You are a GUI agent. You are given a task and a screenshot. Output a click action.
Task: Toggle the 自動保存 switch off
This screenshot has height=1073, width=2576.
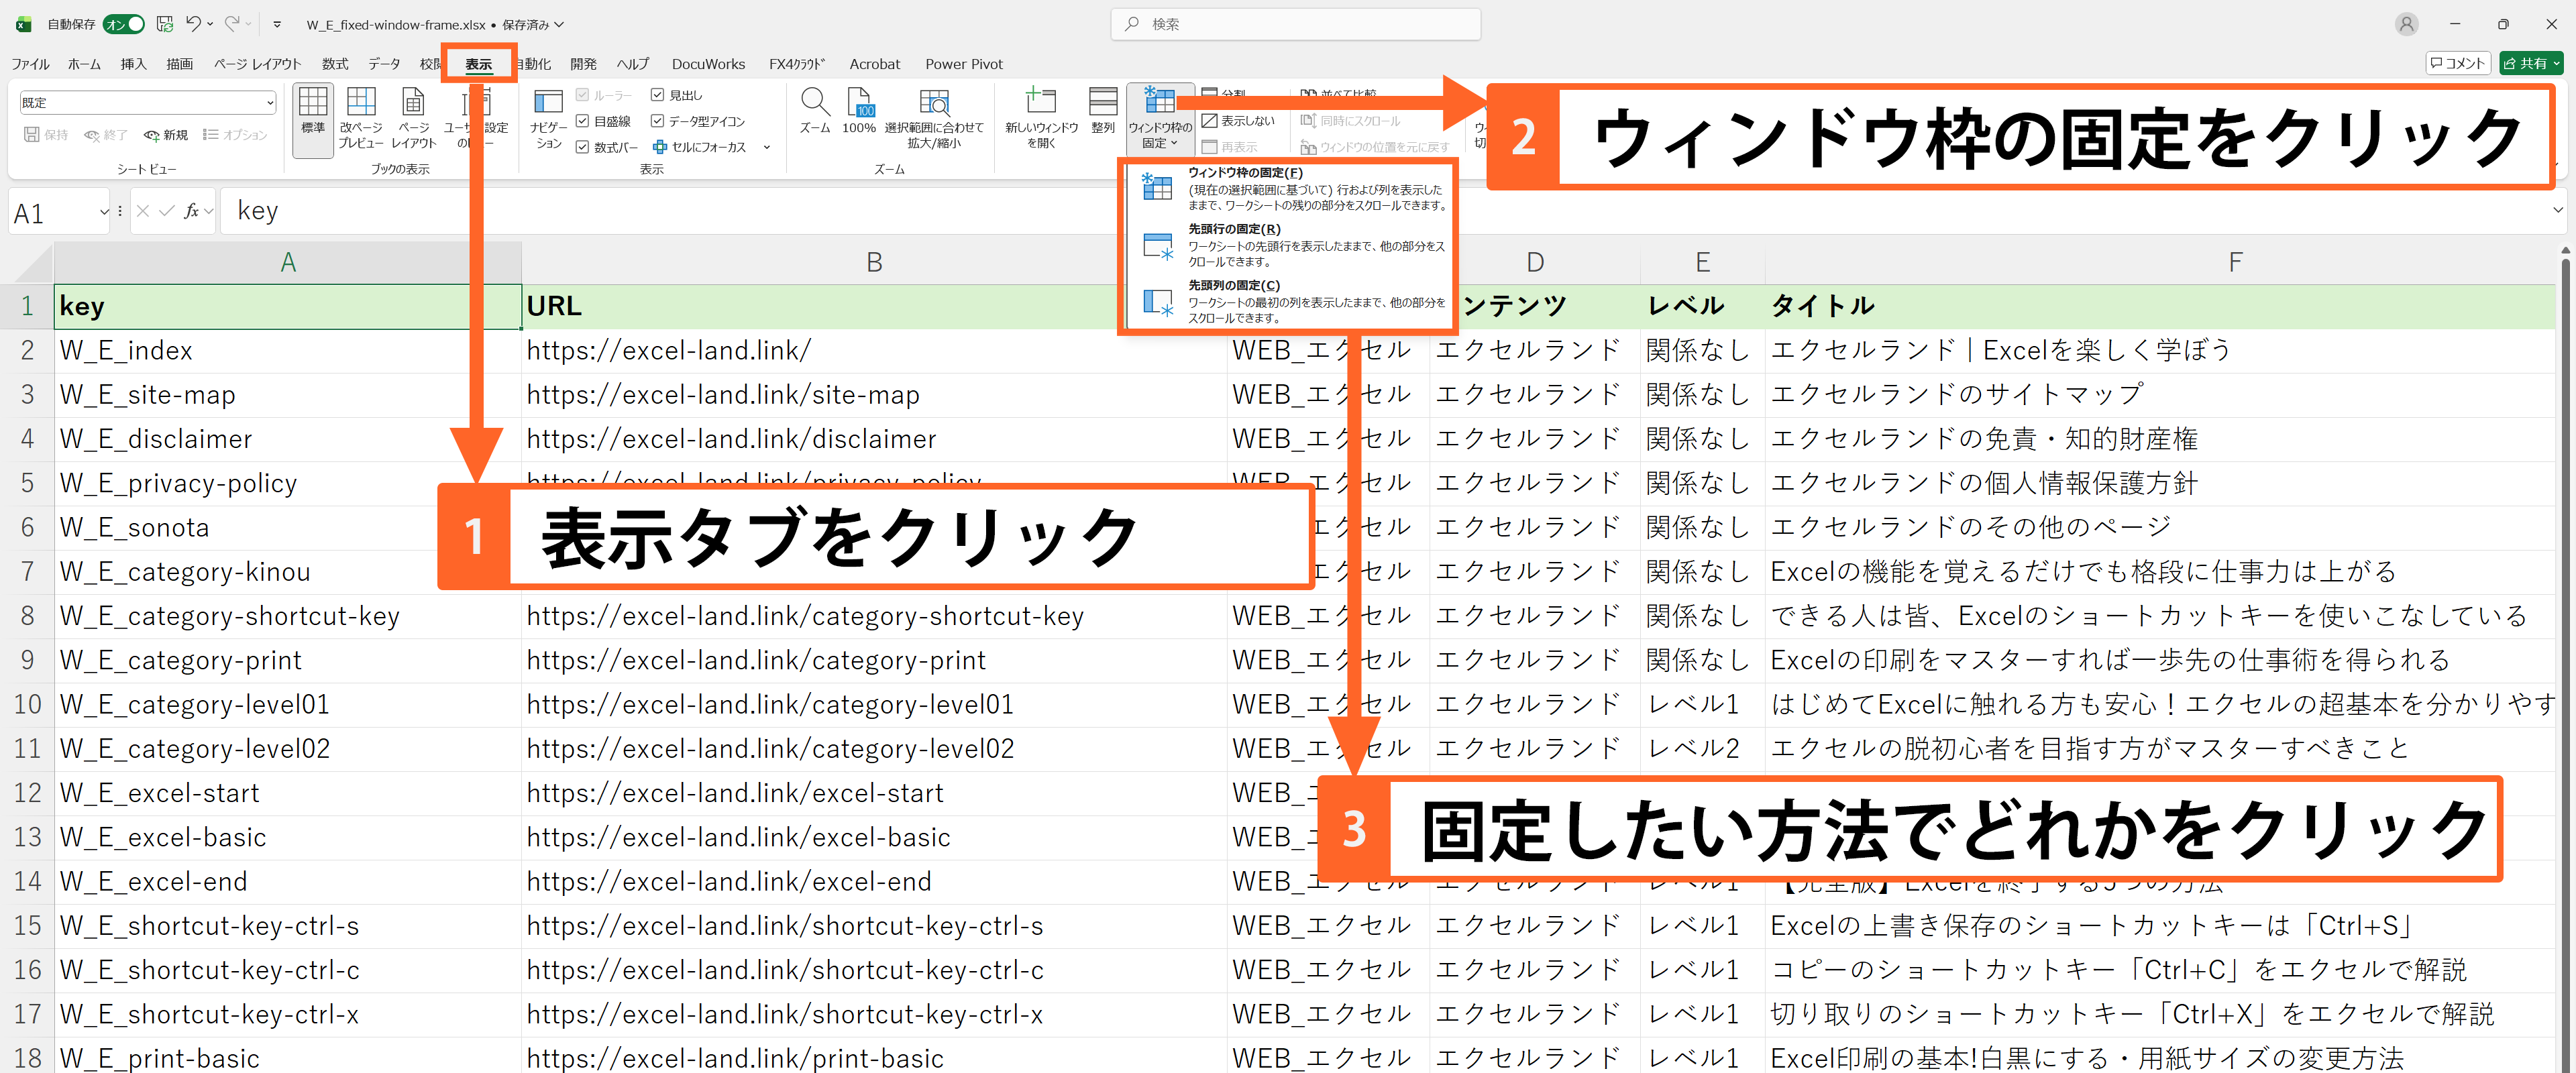pyautogui.click(x=125, y=24)
